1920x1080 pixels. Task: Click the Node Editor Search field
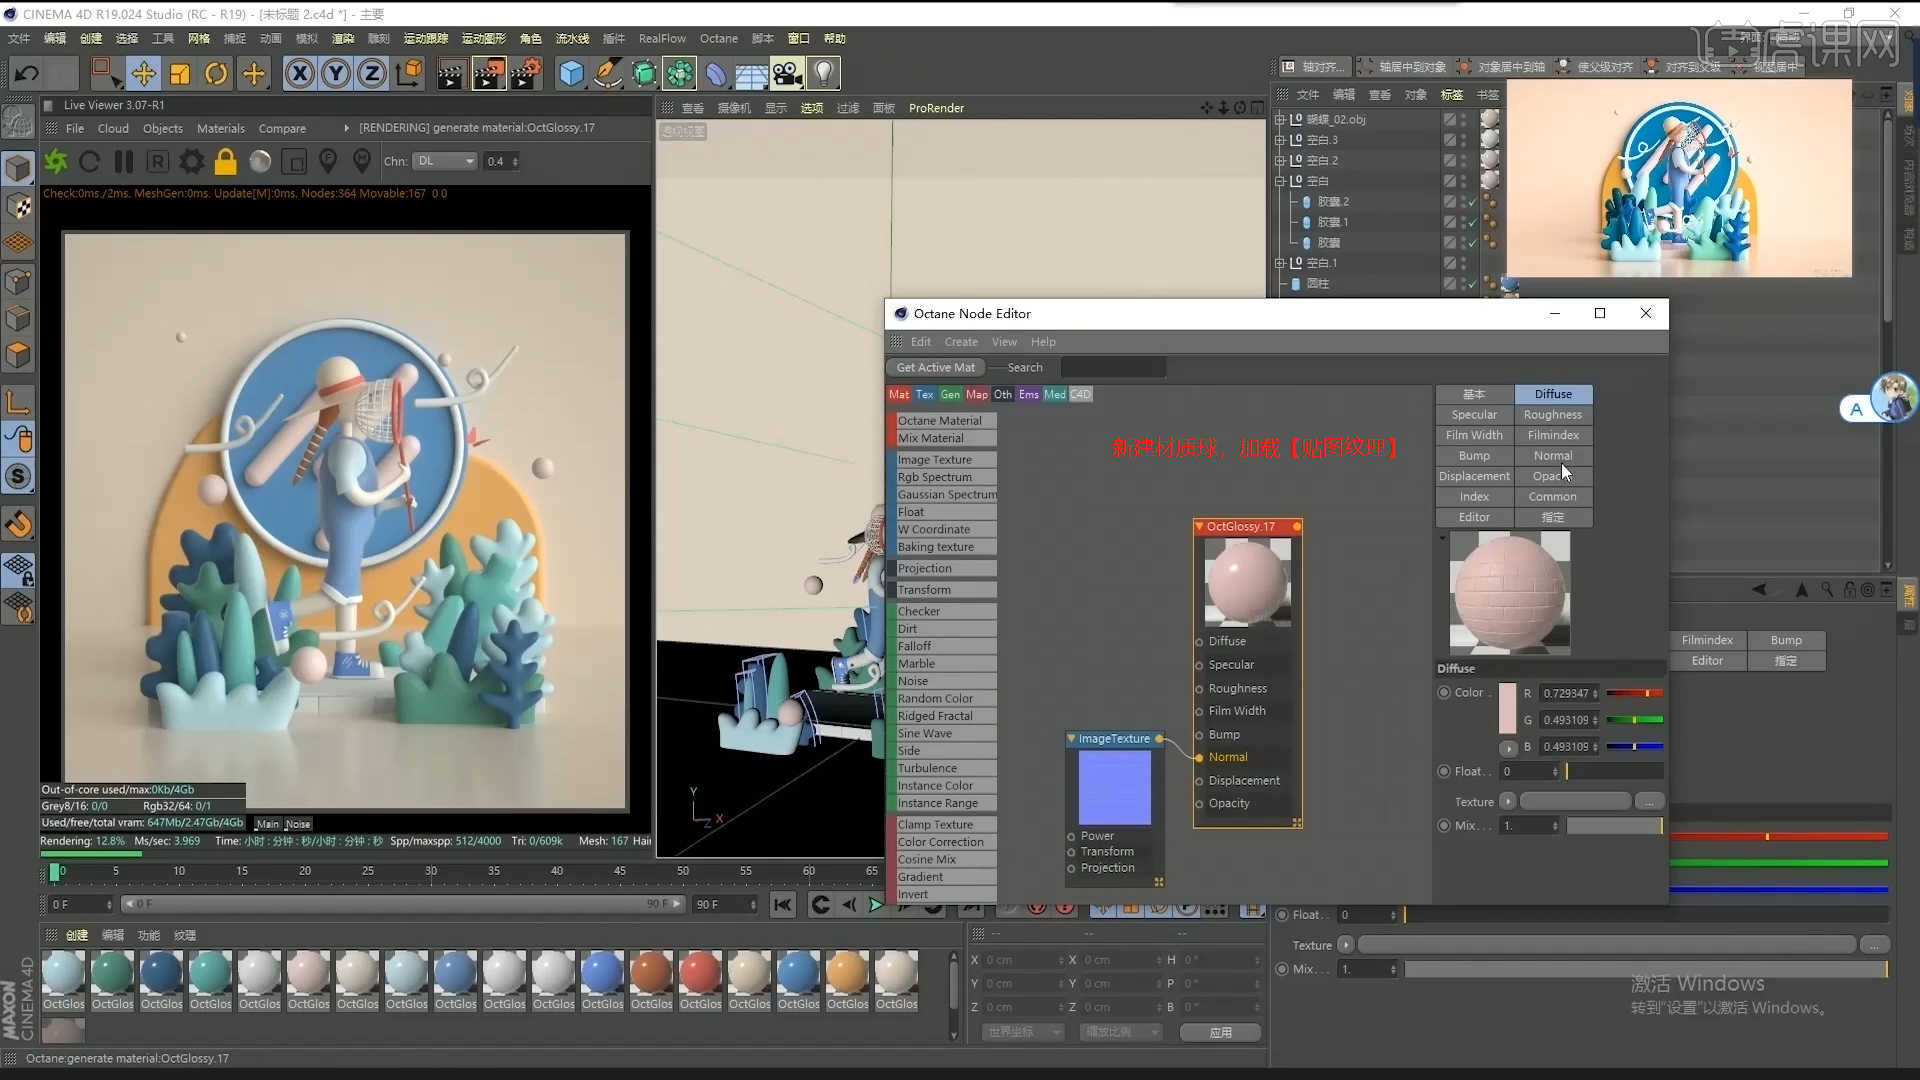click(x=1112, y=368)
